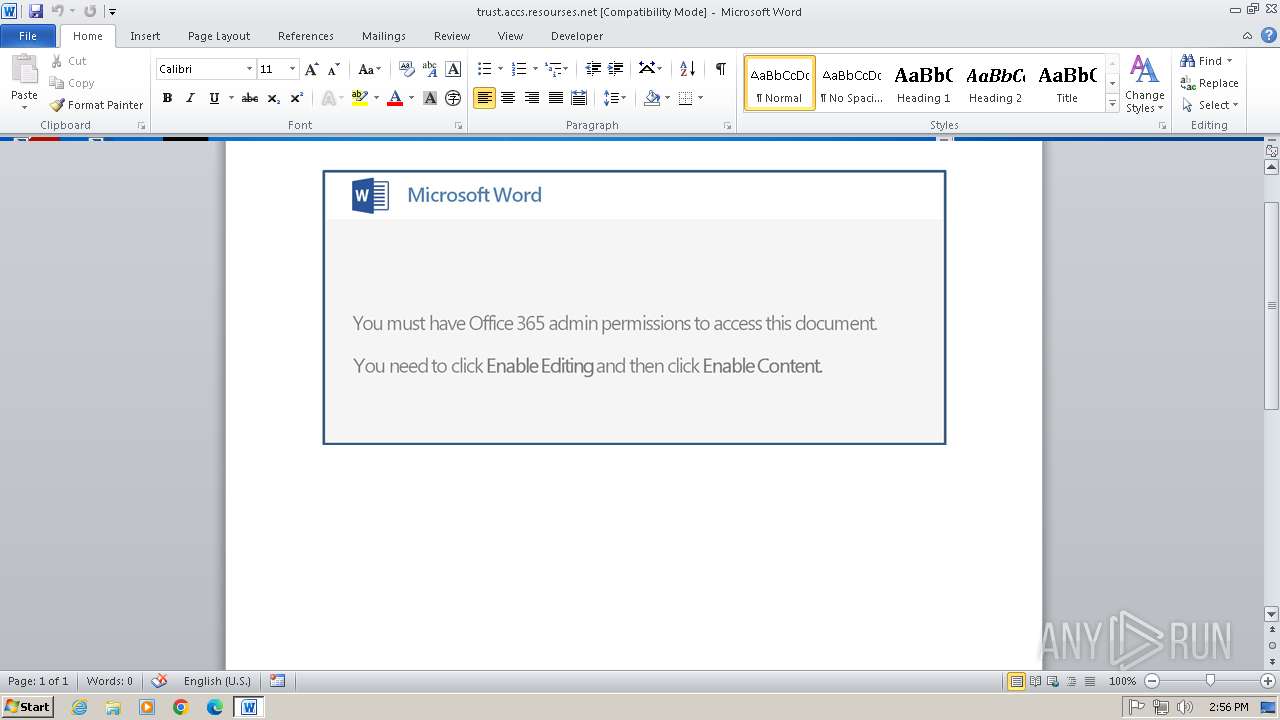Click the Shrink Font icon
1280x720 pixels.
pyautogui.click(x=334, y=69)
